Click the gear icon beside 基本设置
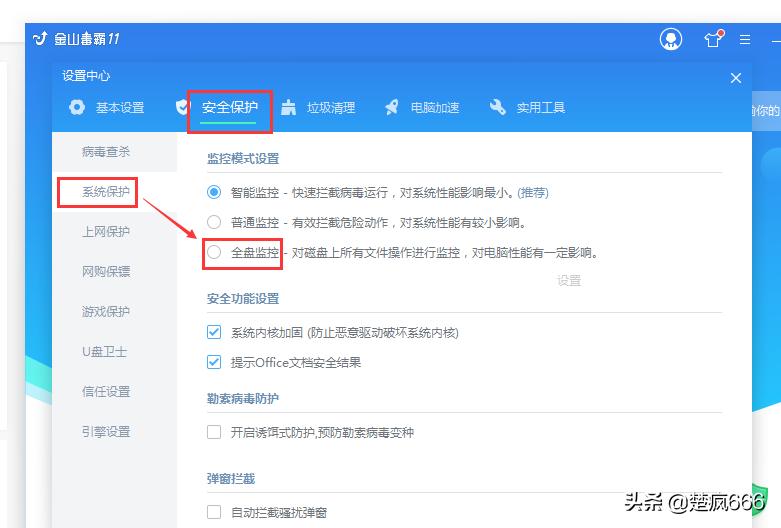The height and width of the screenshot is (528, 781). (x=77, y=107)
